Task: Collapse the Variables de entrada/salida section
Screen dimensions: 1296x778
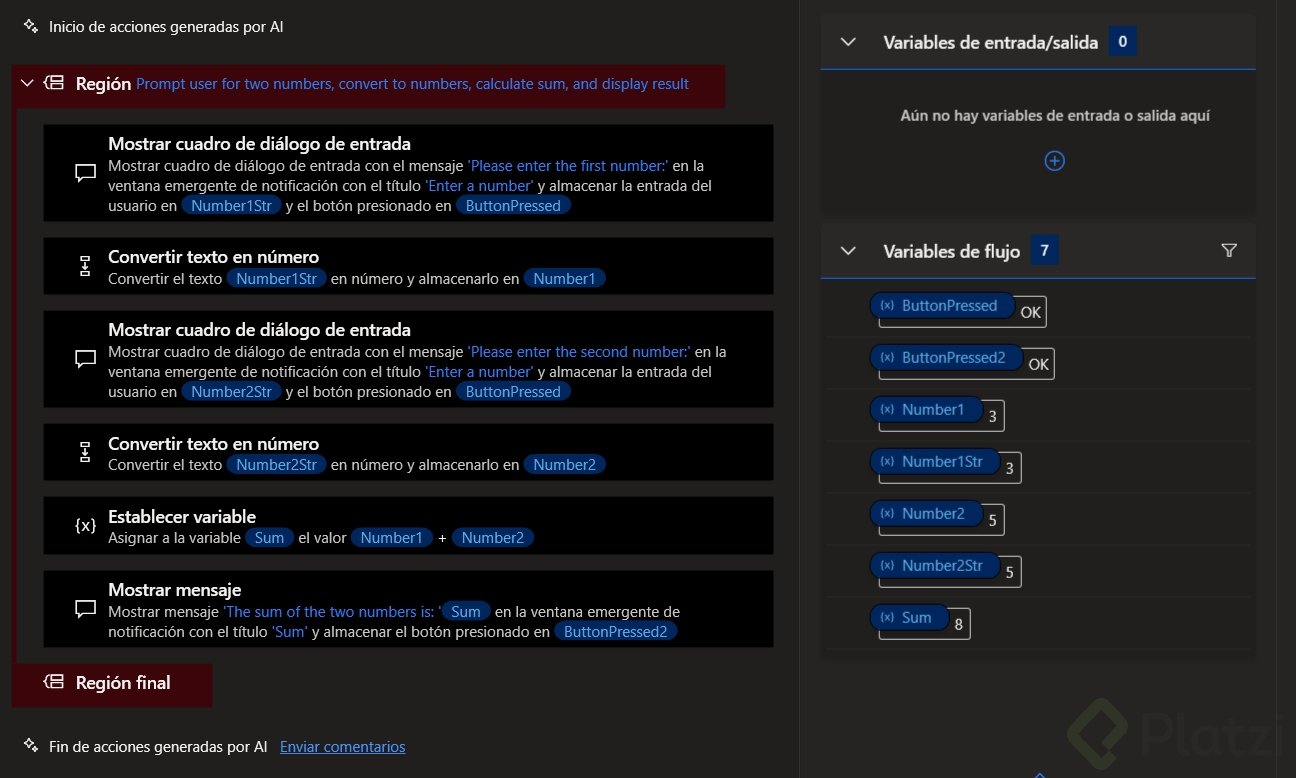Action: pyautogui.click(x=849, y=42)
